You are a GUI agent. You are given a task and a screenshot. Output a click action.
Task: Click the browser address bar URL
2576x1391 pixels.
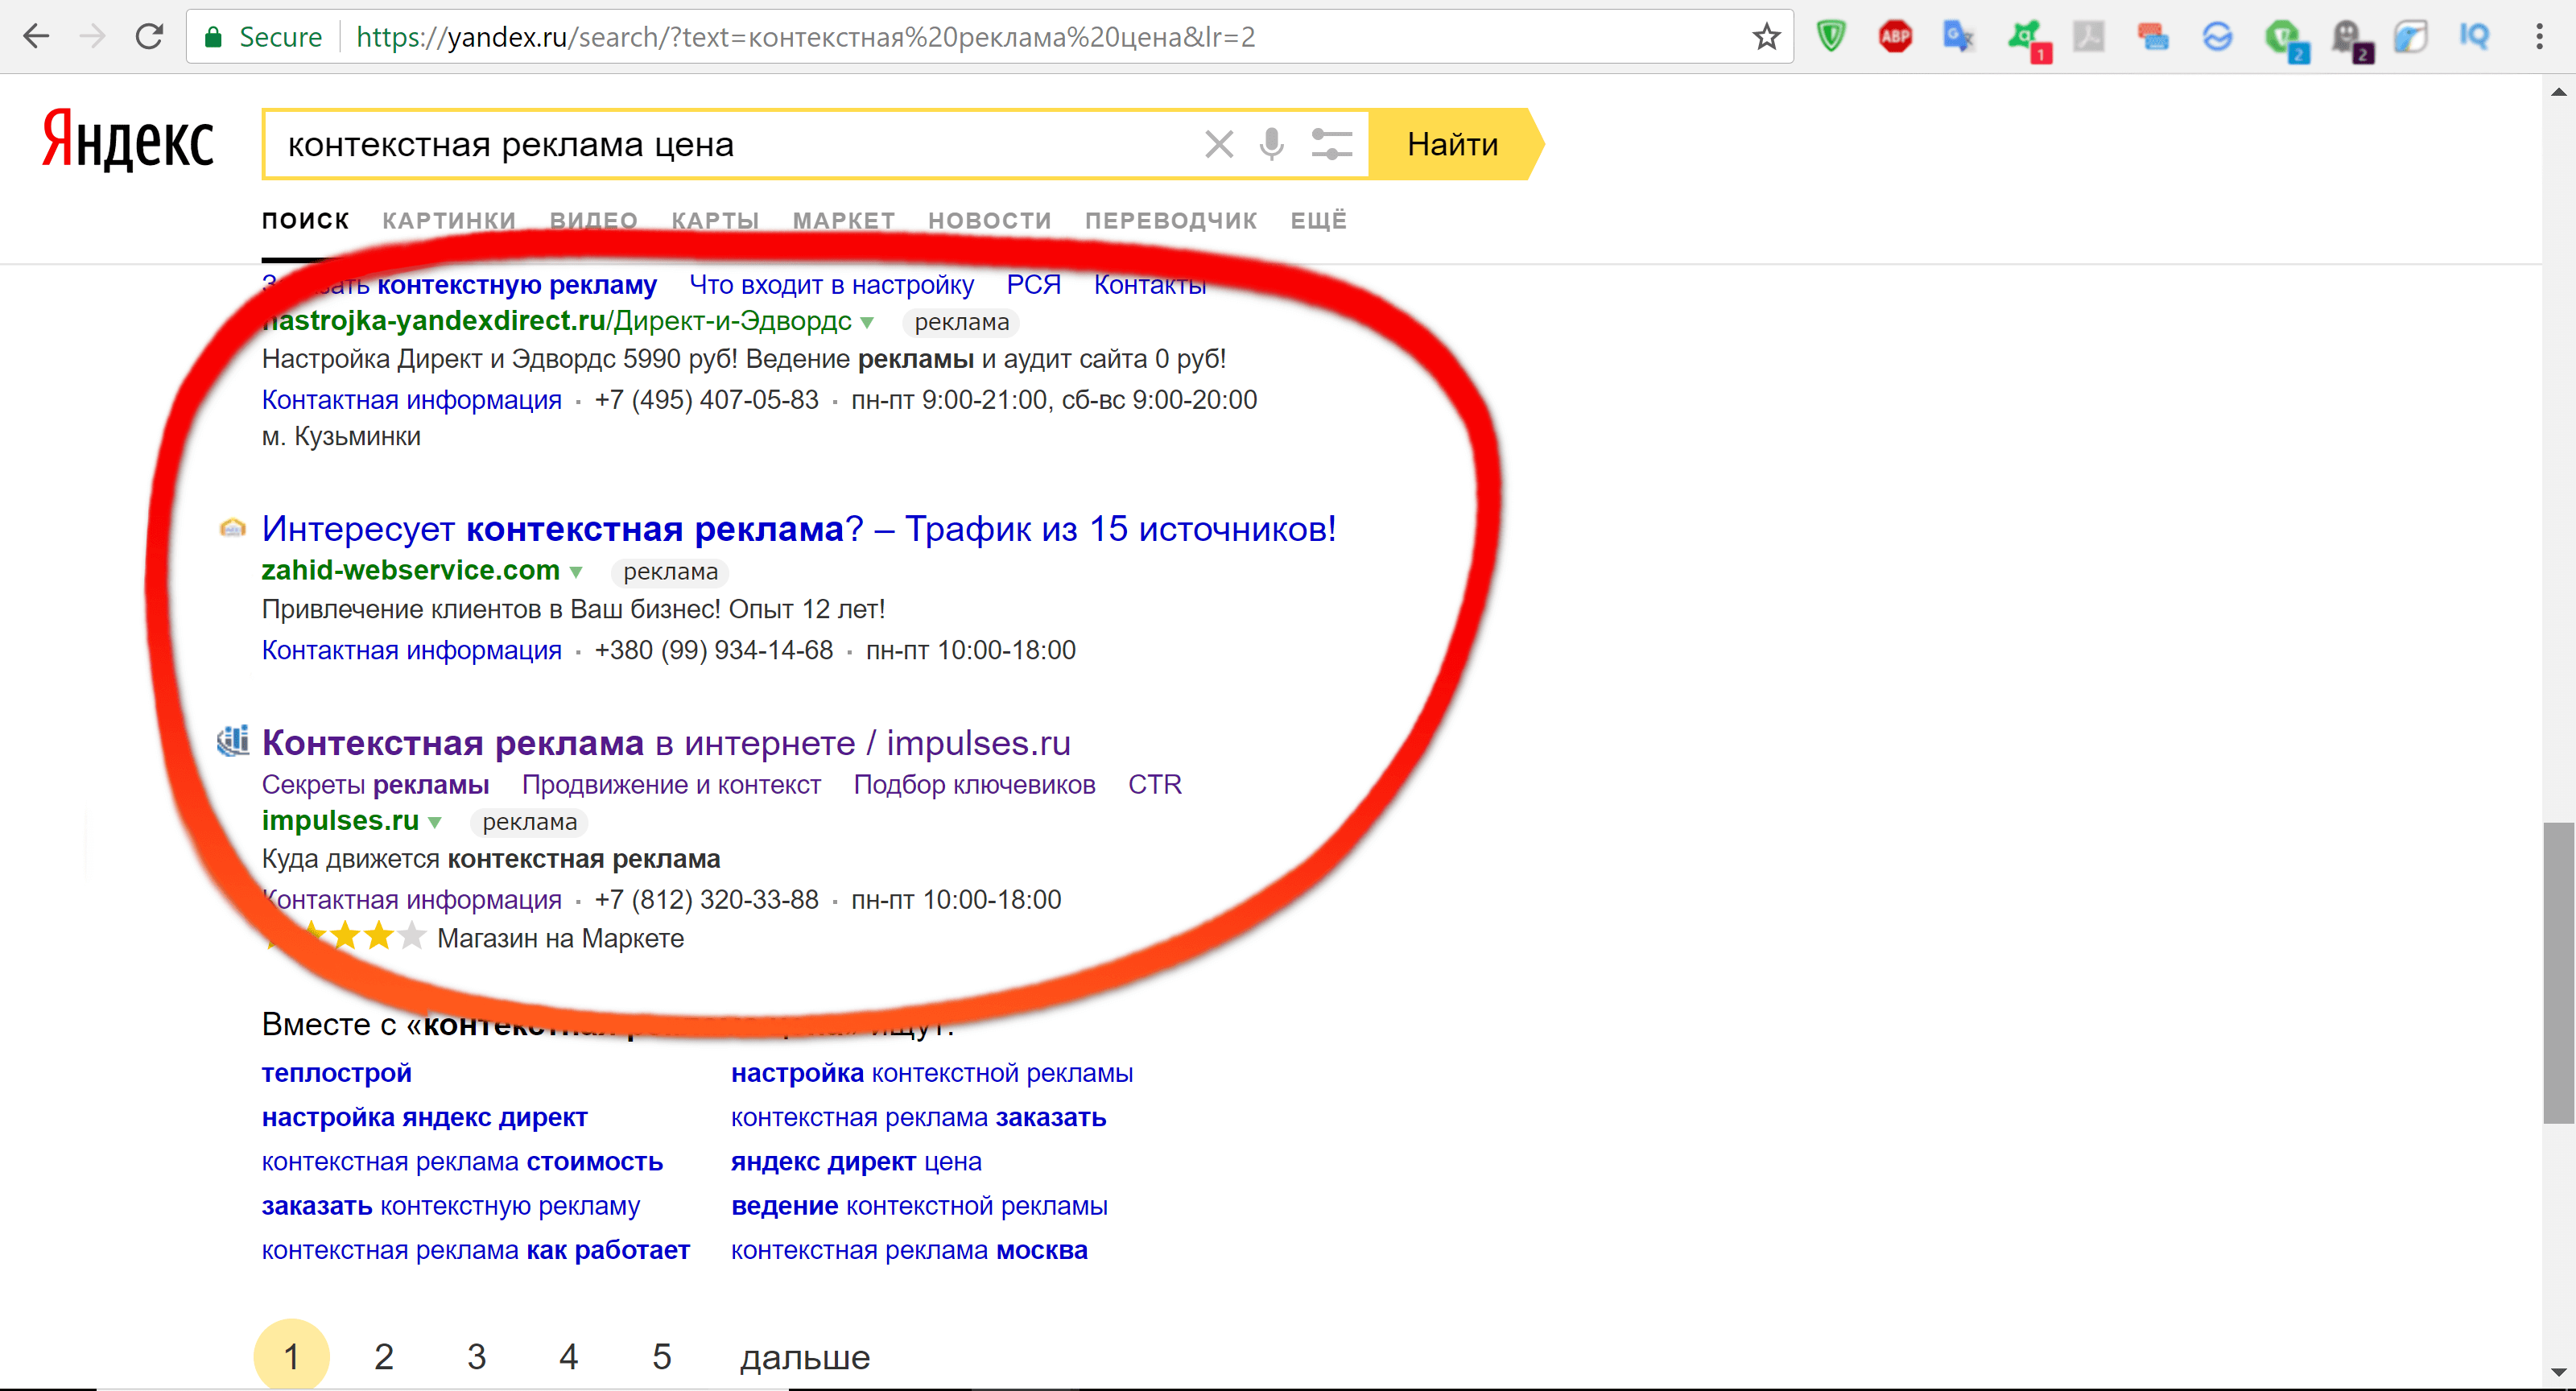click(x=805, y=37)
